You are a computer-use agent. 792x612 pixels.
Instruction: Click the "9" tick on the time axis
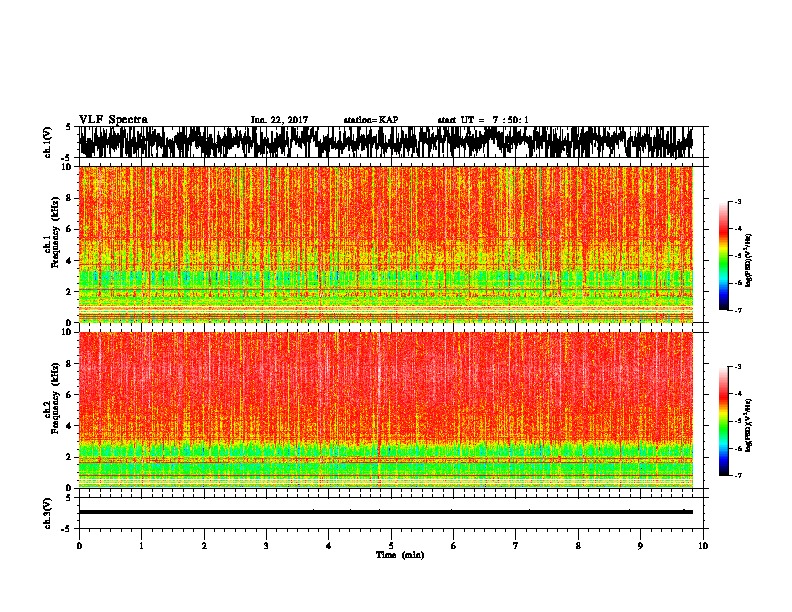[640, 546]
